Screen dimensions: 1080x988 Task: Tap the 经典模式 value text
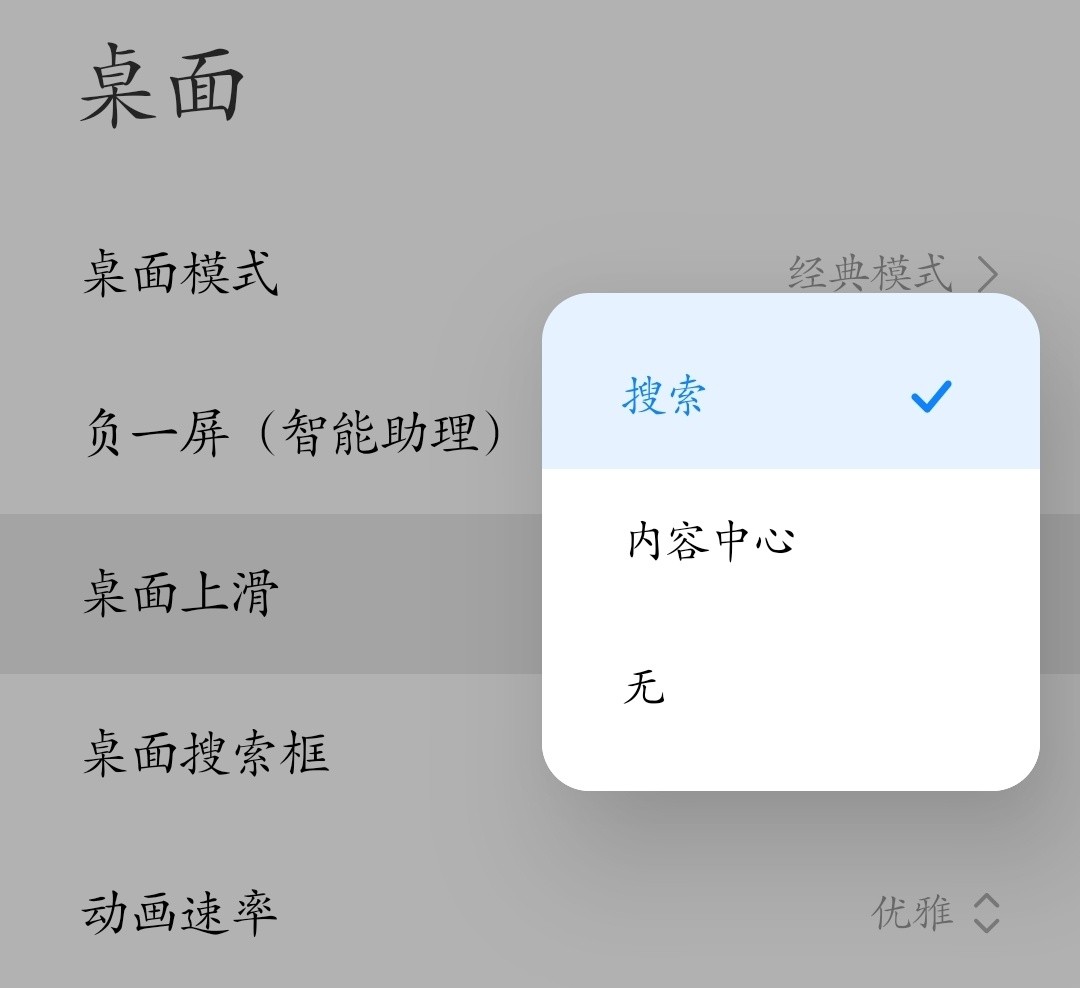(871, 274)
